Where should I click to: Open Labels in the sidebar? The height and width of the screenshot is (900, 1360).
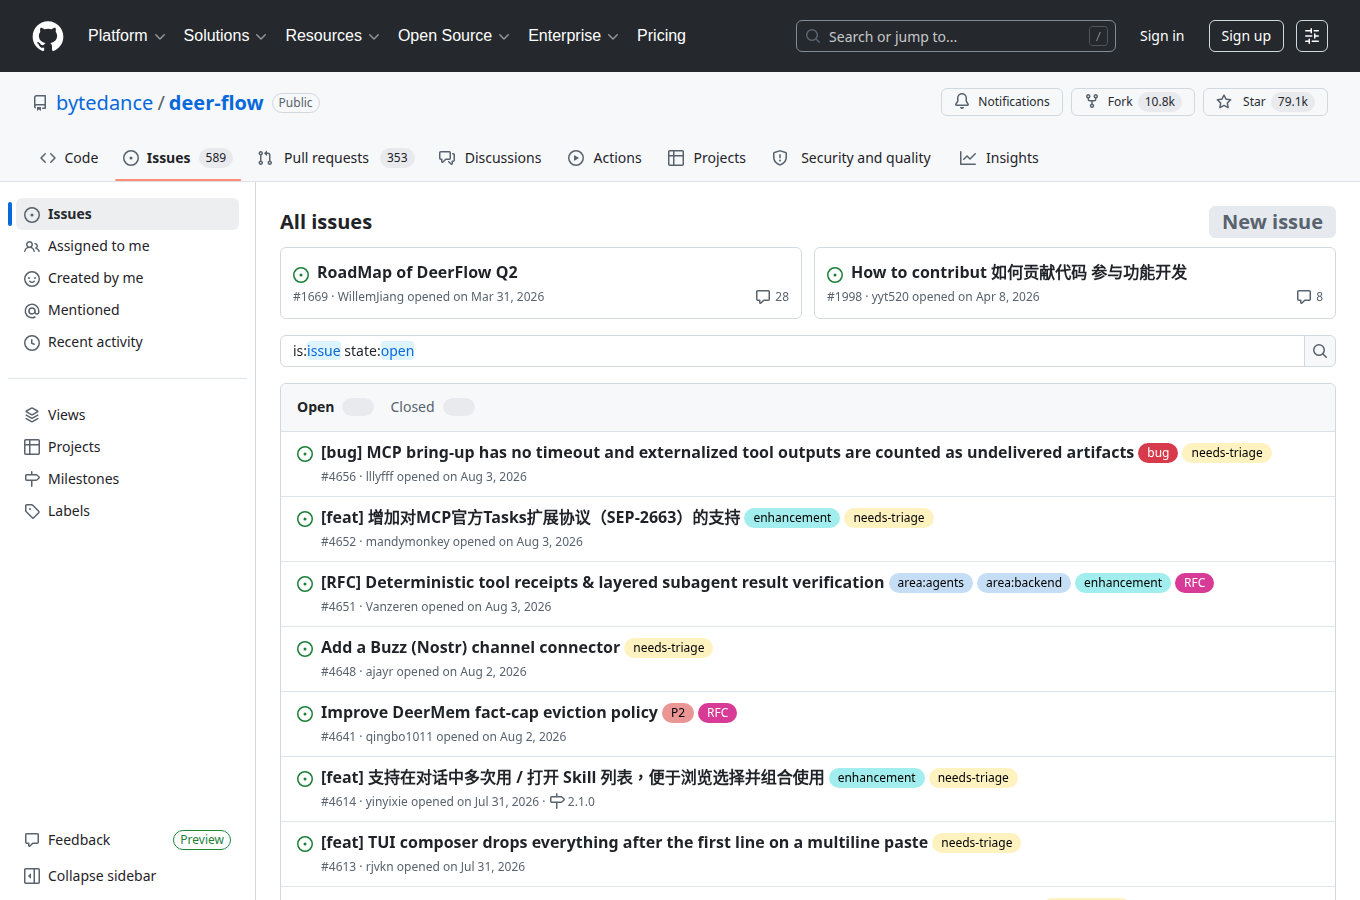tap(127, 511)
